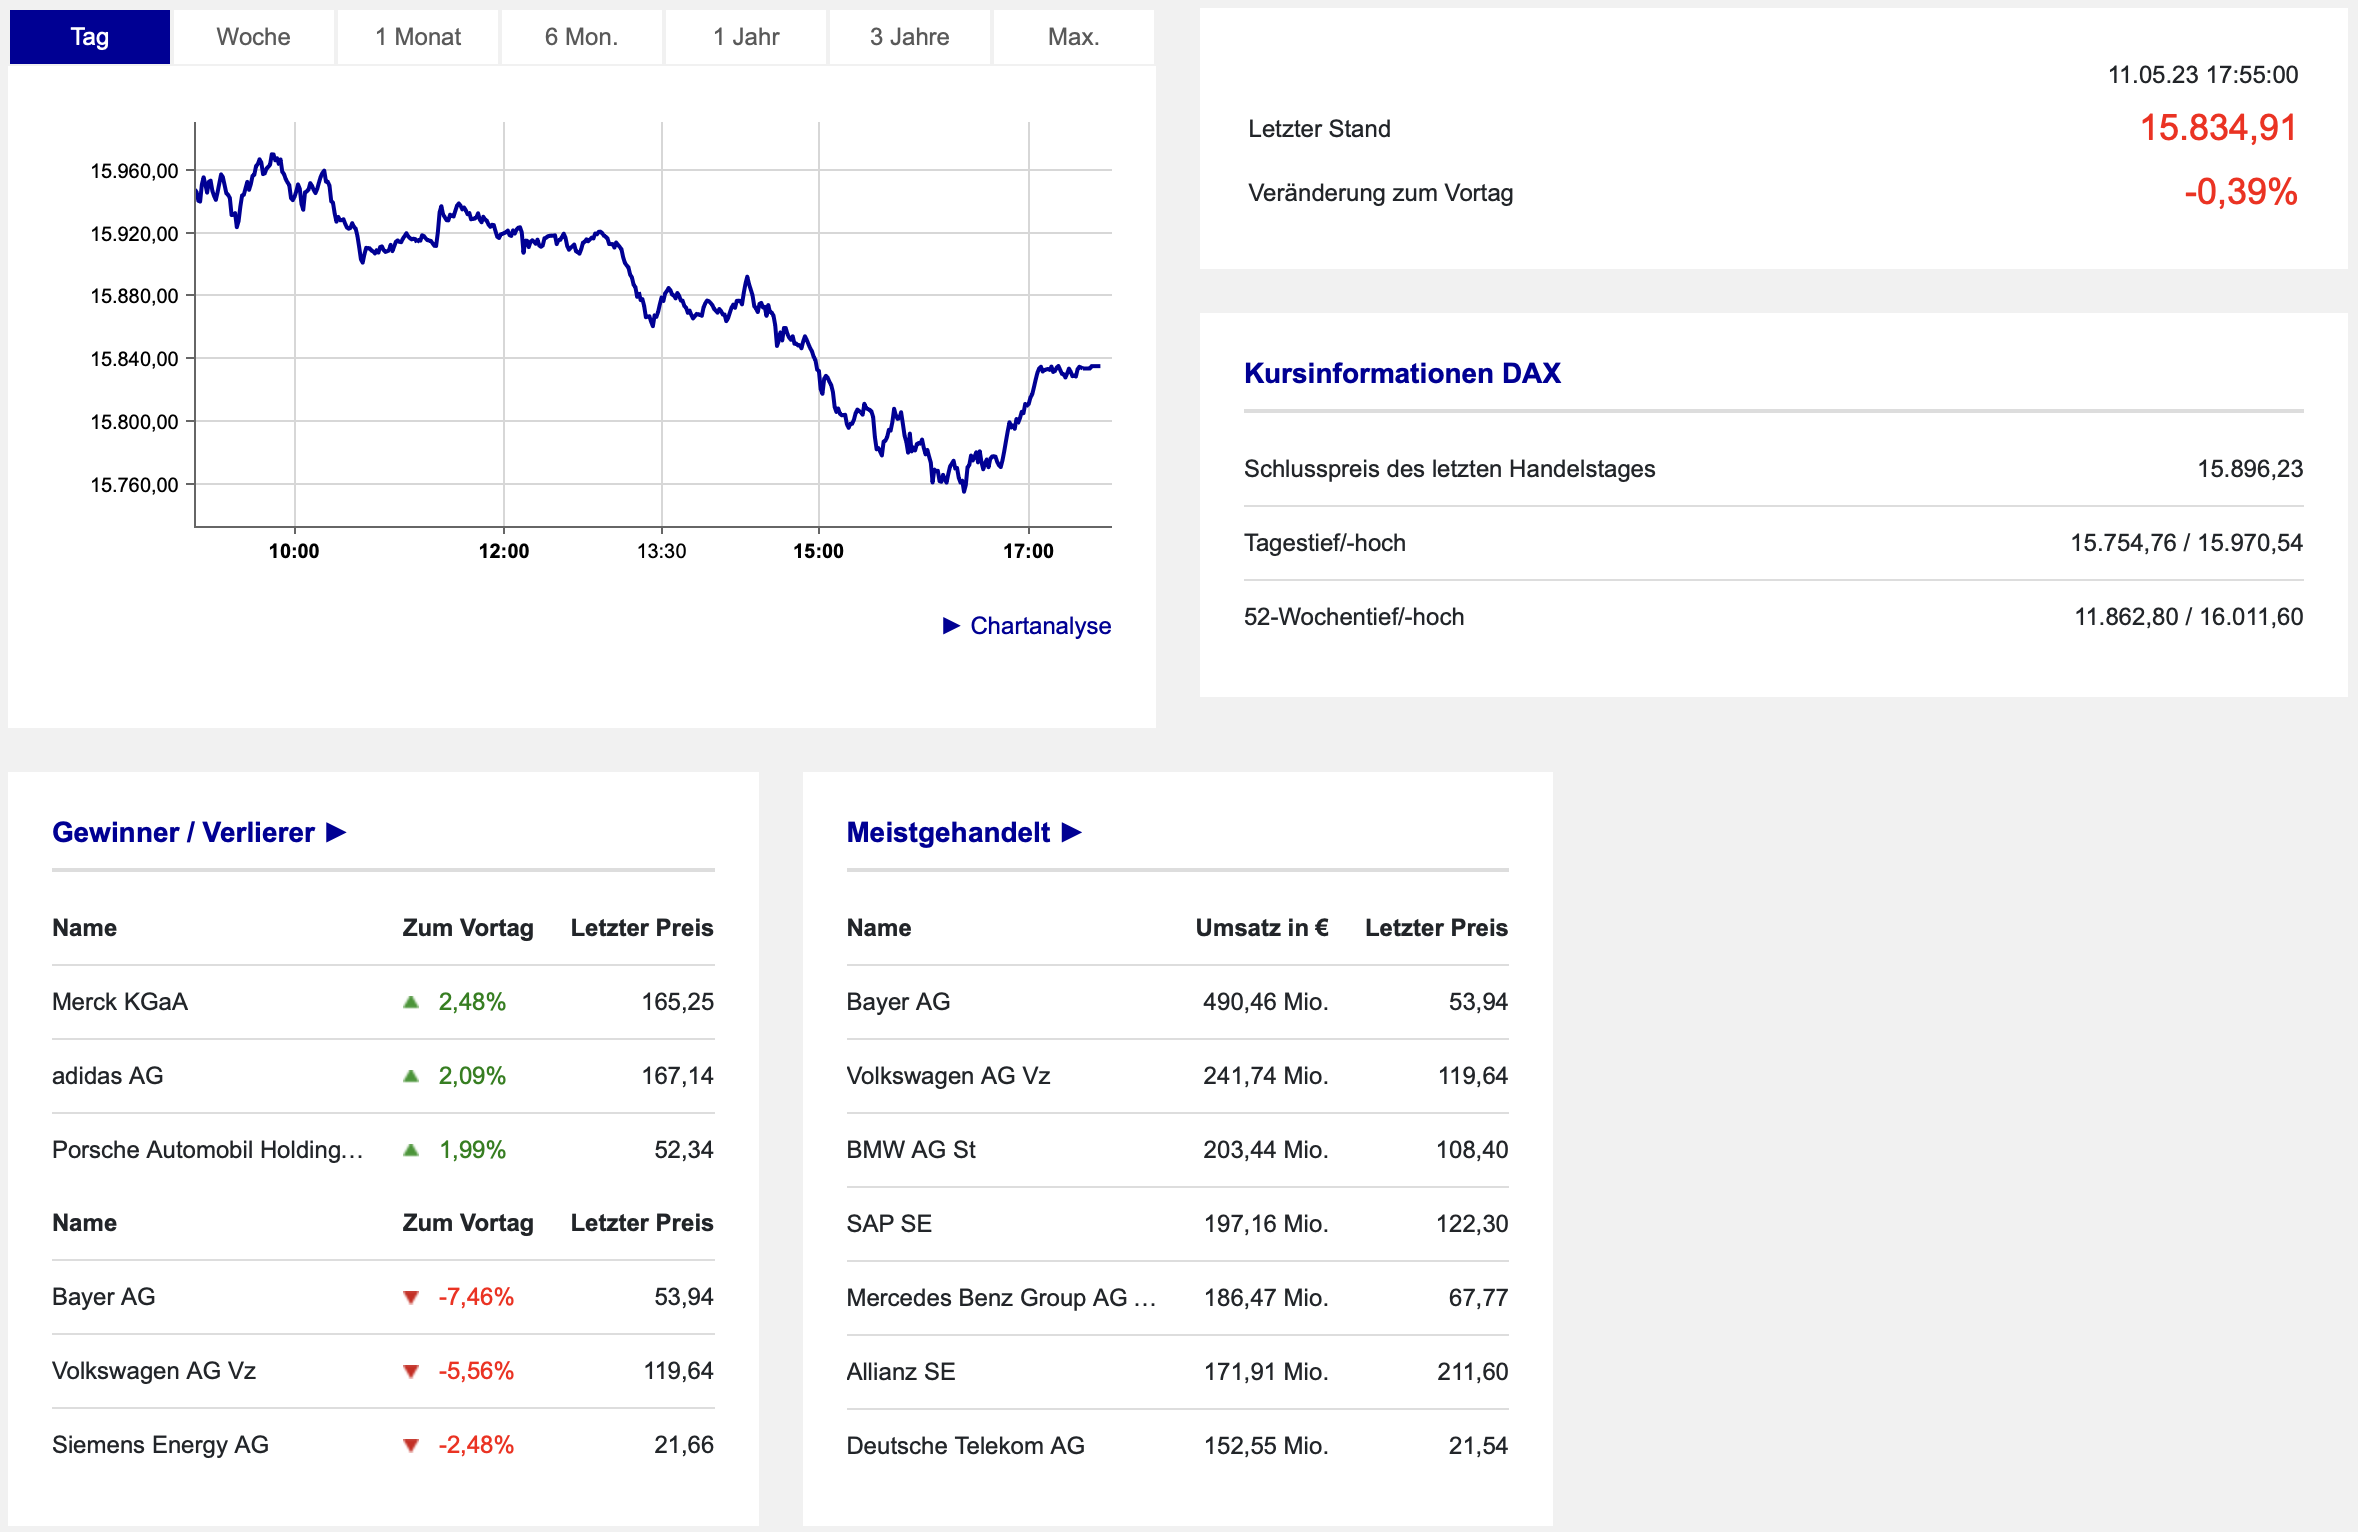The height and width of the screenshot is (1532, 2358).
Task: Click the Porsche Automobil Holding row name
Action: 207,1150
